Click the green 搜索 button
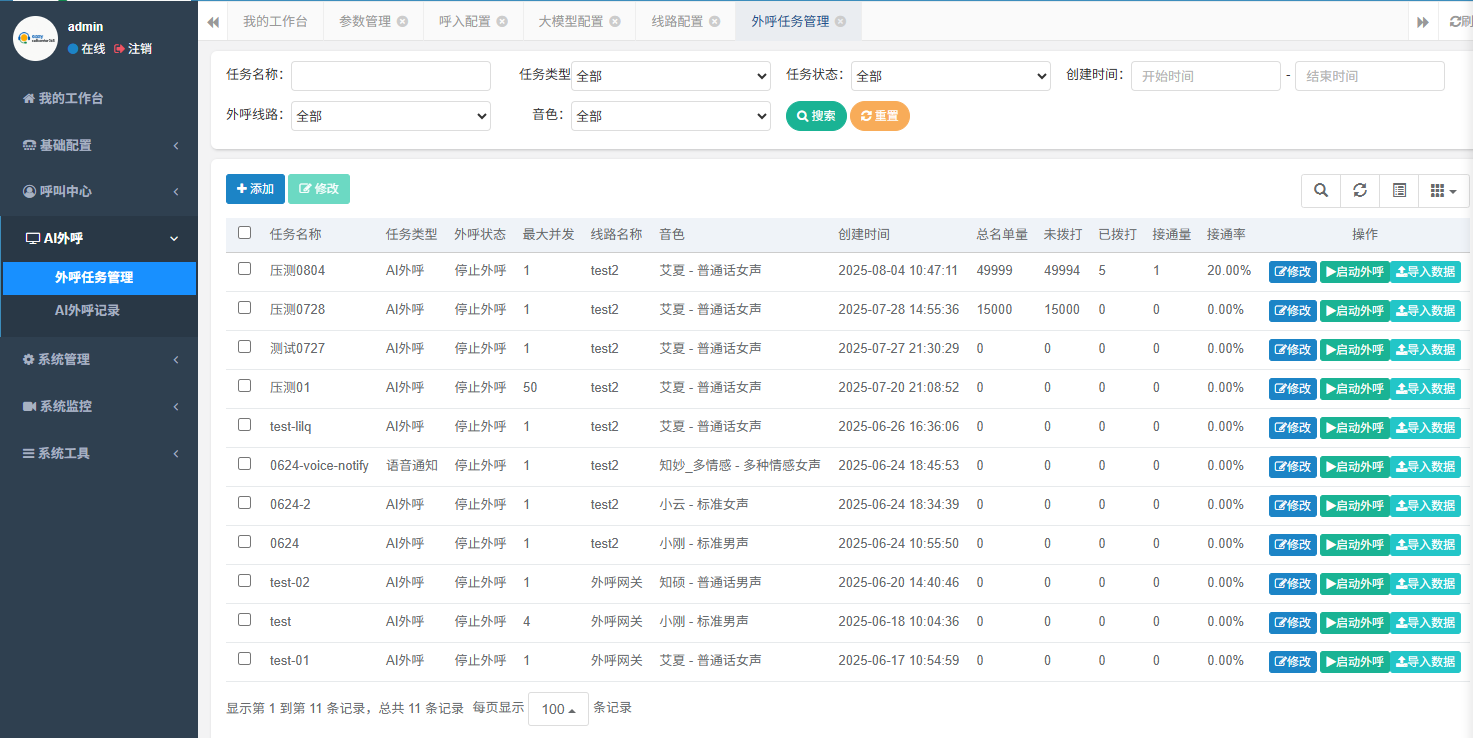This screenshot has height=738, width=1473. click(x=816, y=116)
